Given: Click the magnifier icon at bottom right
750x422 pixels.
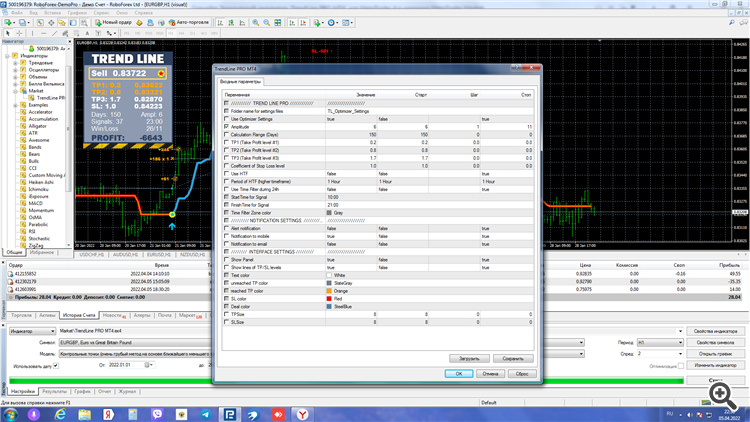Looking at the screenshot, I should pyautogui.click(x=723, y=395).
